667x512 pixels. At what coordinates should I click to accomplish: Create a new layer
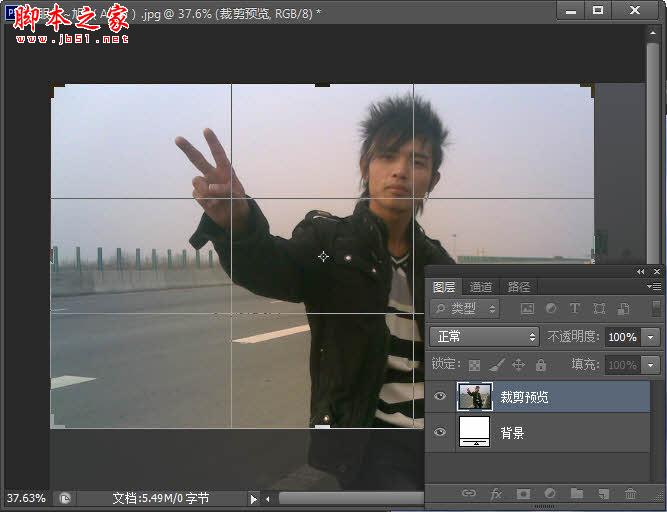(603, 493)
